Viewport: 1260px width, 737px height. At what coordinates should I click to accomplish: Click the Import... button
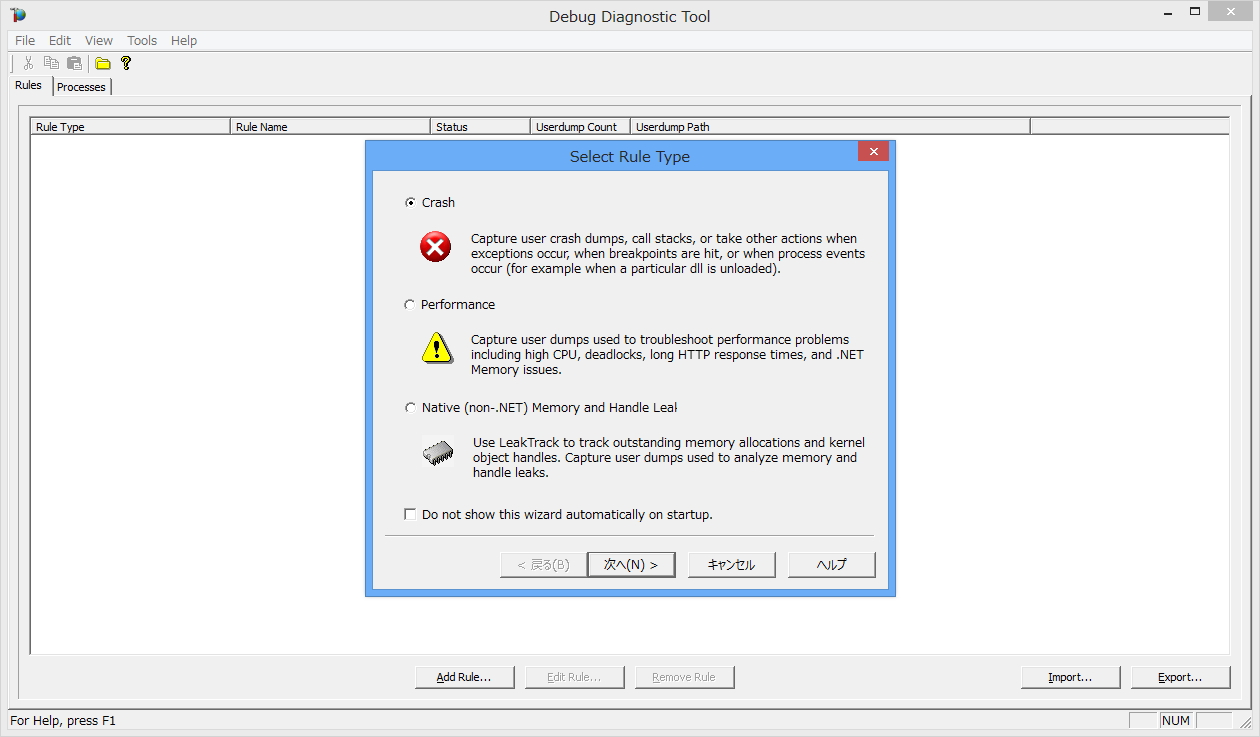pyautogui.click(x=1071, y=677)
